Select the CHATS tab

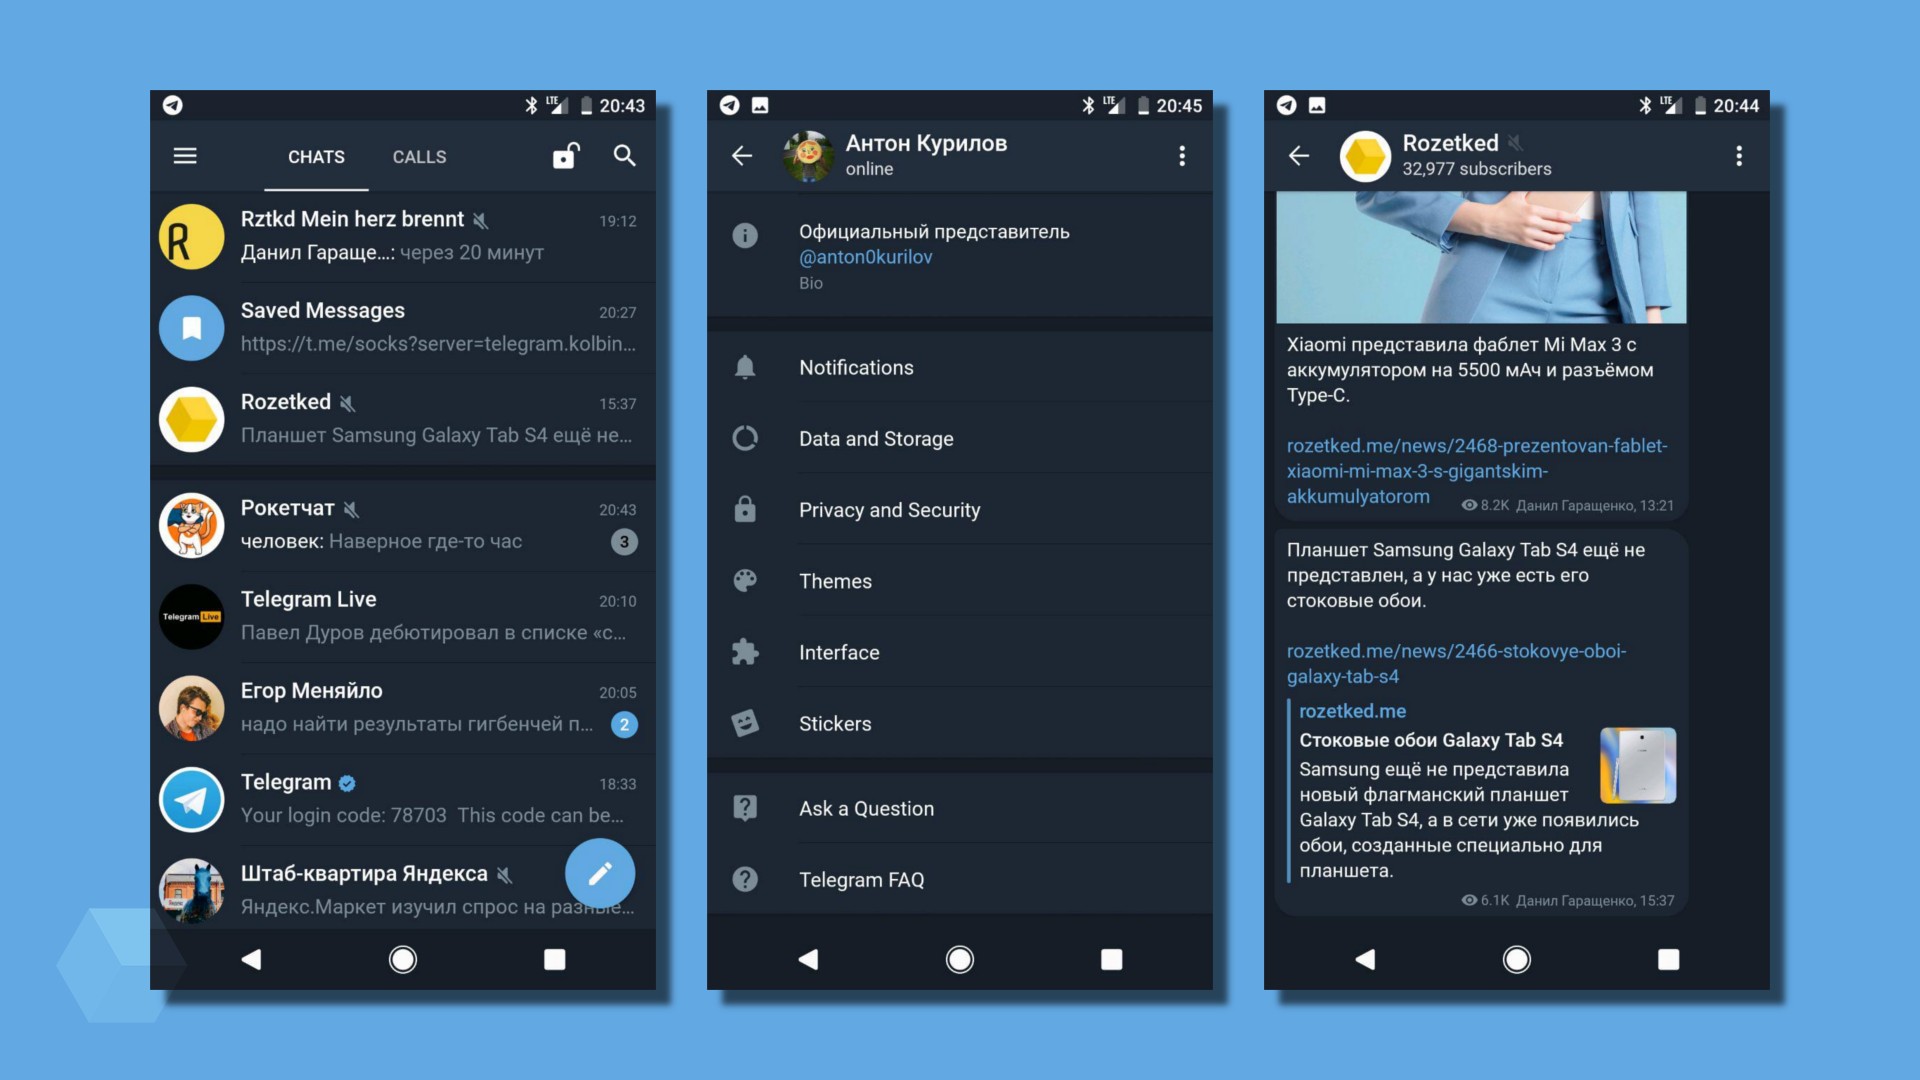click(x=316, y=157)
